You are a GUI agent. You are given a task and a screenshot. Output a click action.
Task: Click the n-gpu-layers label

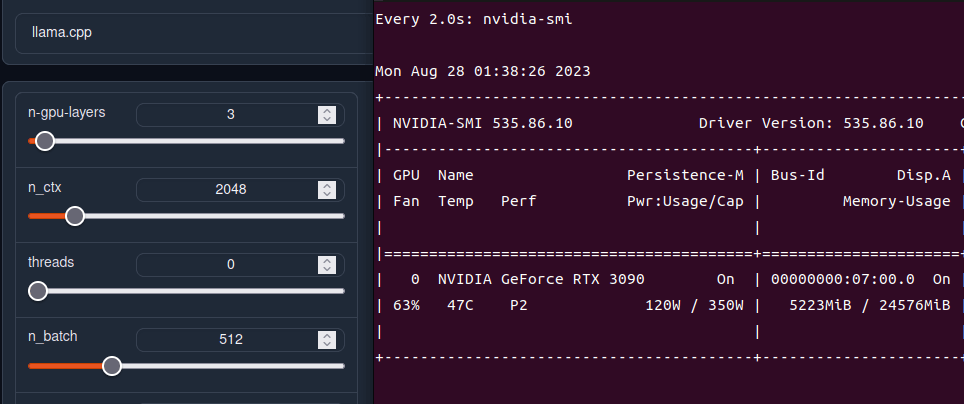click(66, 113)
